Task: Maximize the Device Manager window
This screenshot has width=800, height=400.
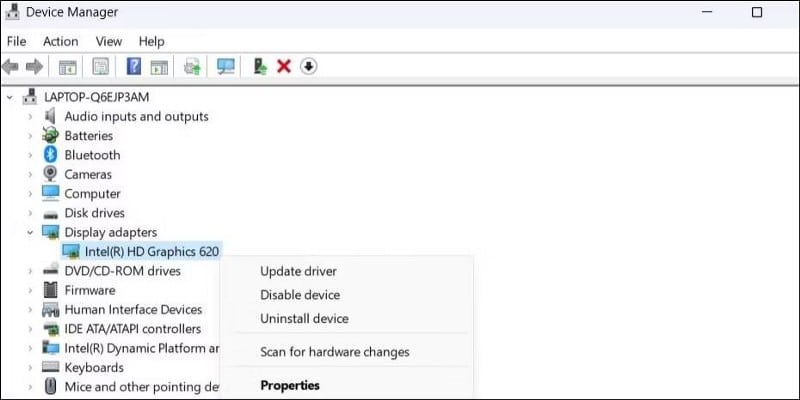Action: pyautogui.click(x=757, y=12)
